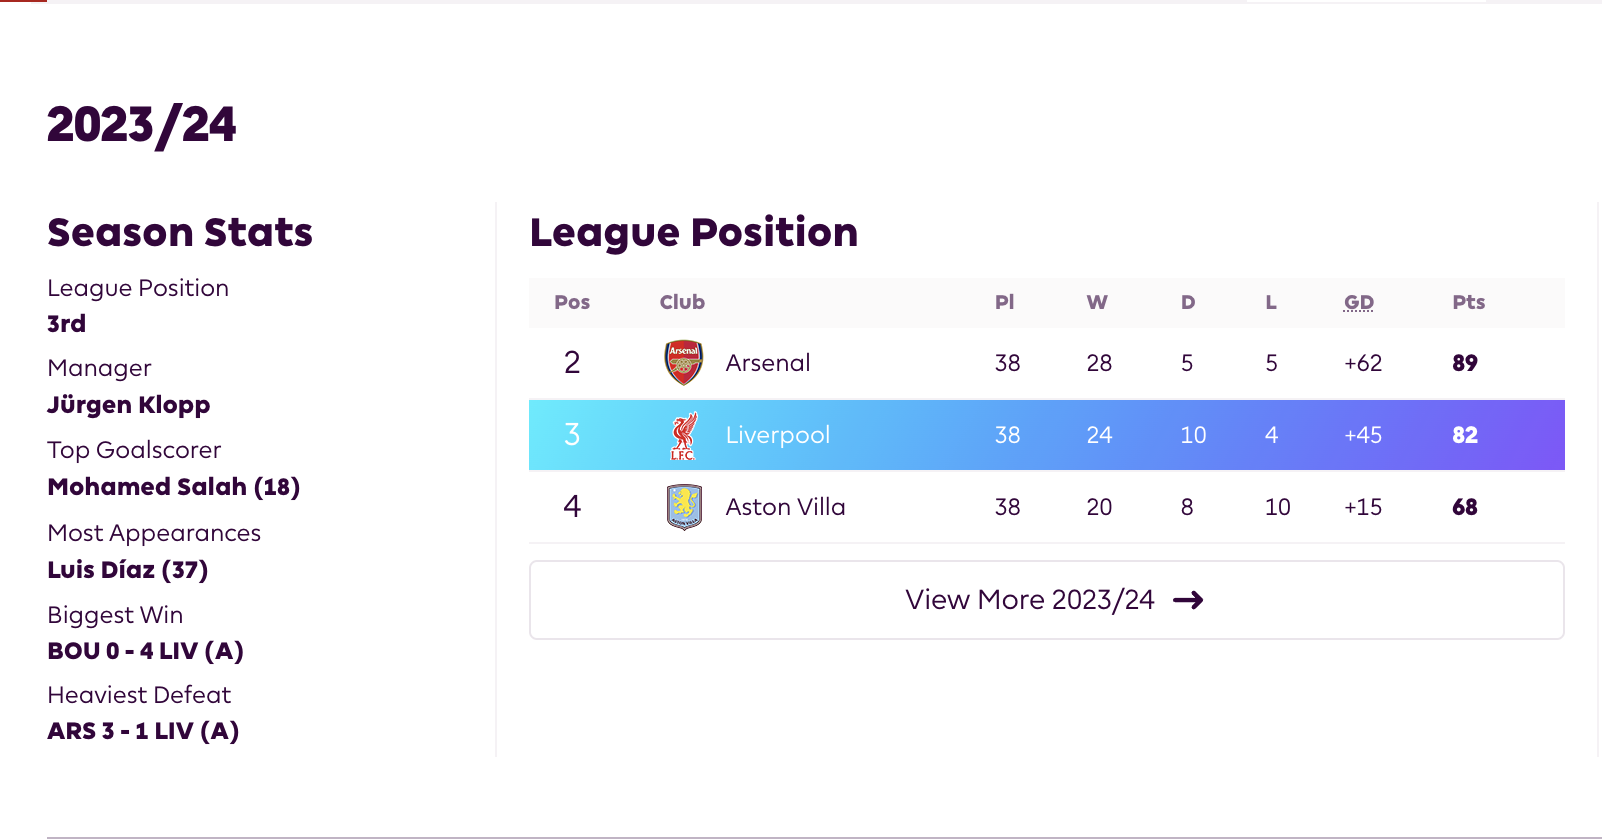1602x840 pixels.
Task: Click Arsenal's 89 points value
Action: click(x=1465, y=363)
